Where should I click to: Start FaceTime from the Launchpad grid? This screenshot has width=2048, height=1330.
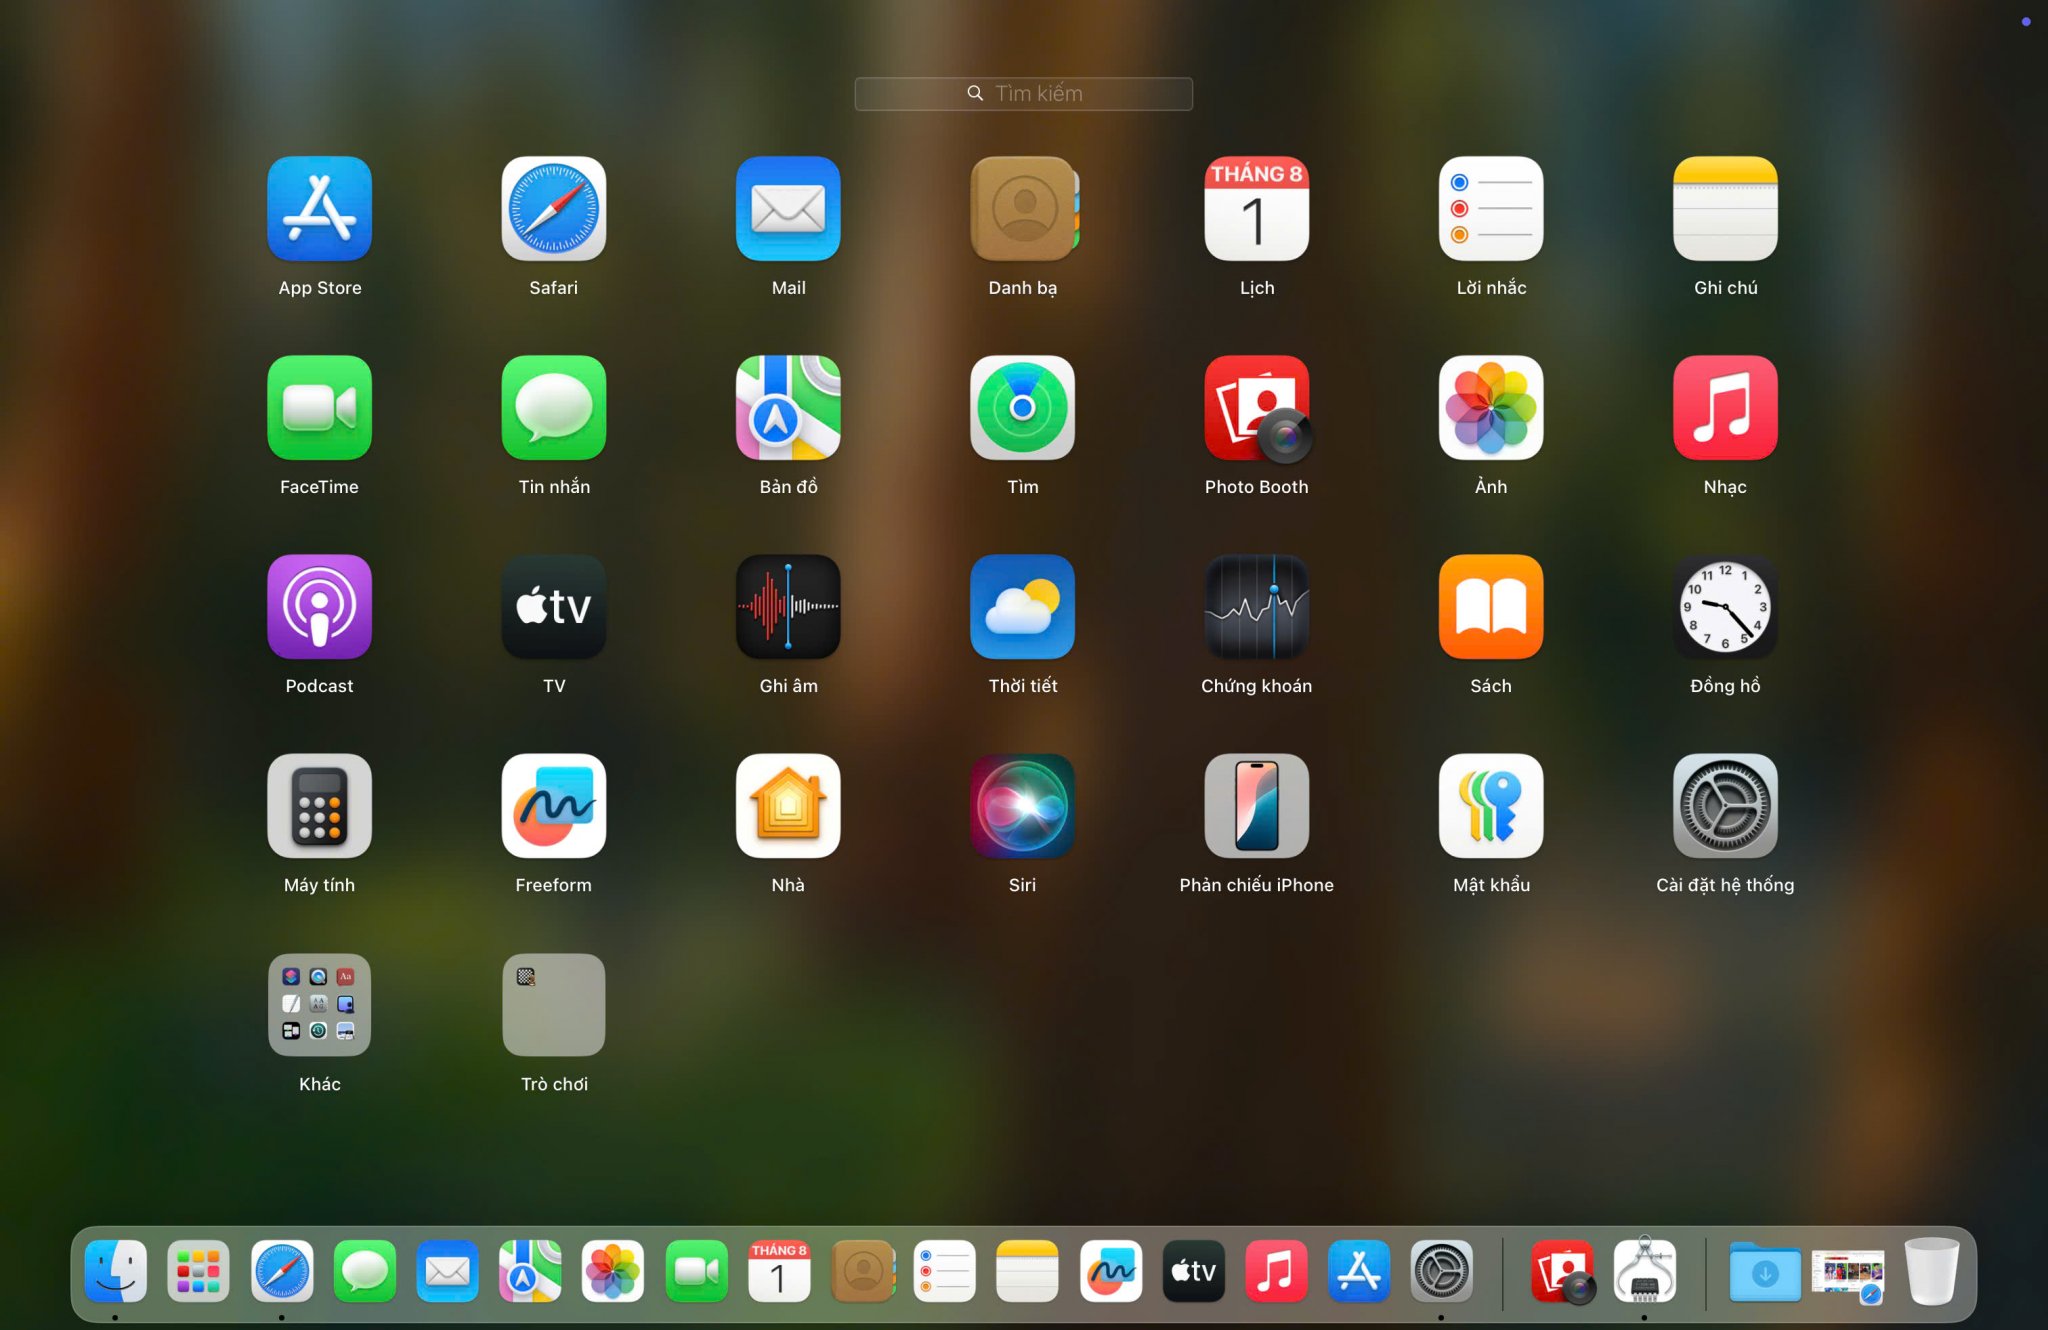(319, 408)
